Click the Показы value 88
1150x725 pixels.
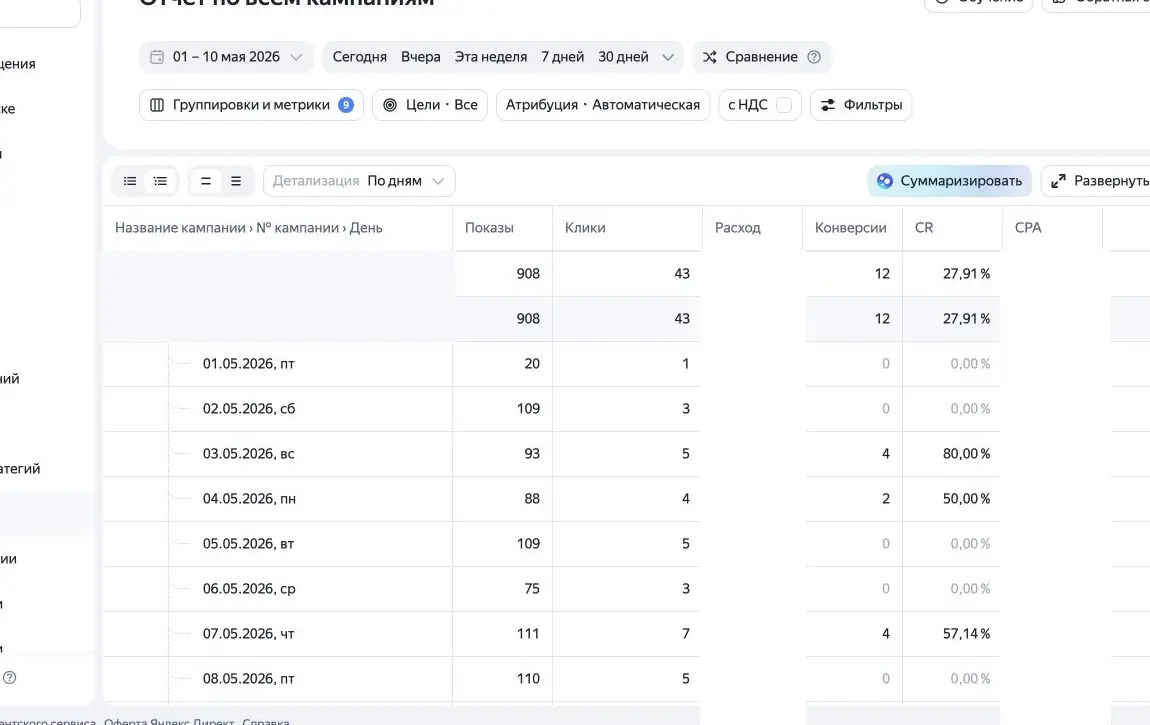tap(532, 499)
